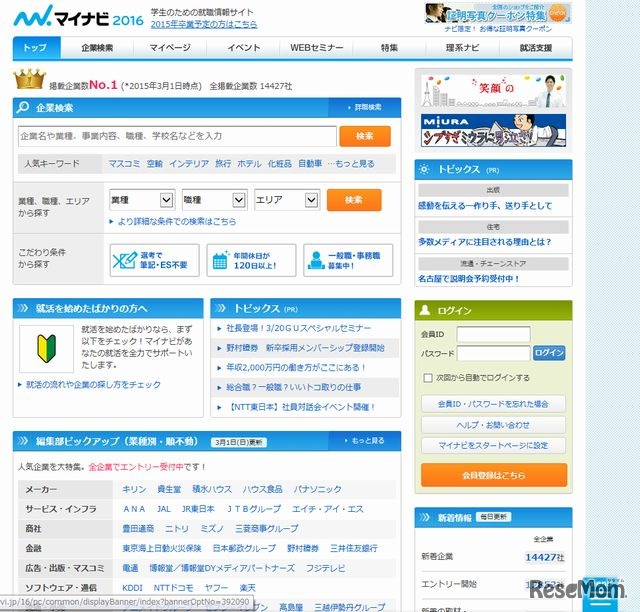Click the magnifier icon in 企業検索 header
Viewport: 640px width, 612px height.
pyautogui.click(x=23, y=107)
